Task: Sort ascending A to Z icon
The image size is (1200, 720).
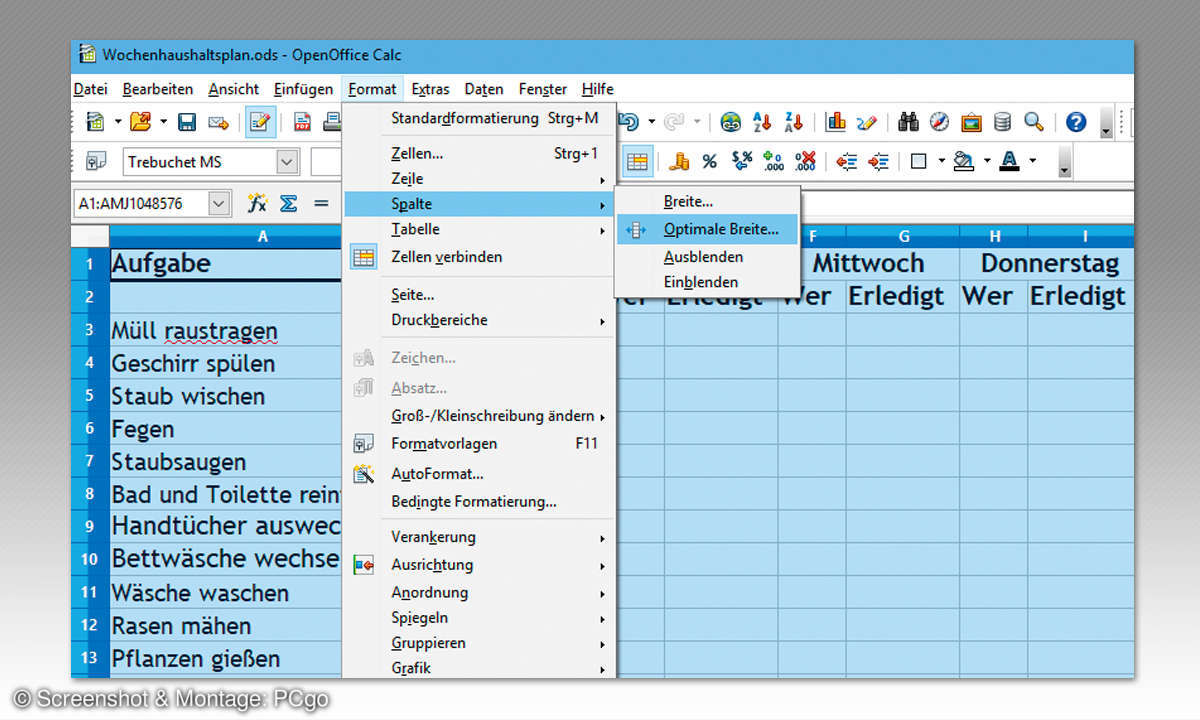Action: coord(763,122)
